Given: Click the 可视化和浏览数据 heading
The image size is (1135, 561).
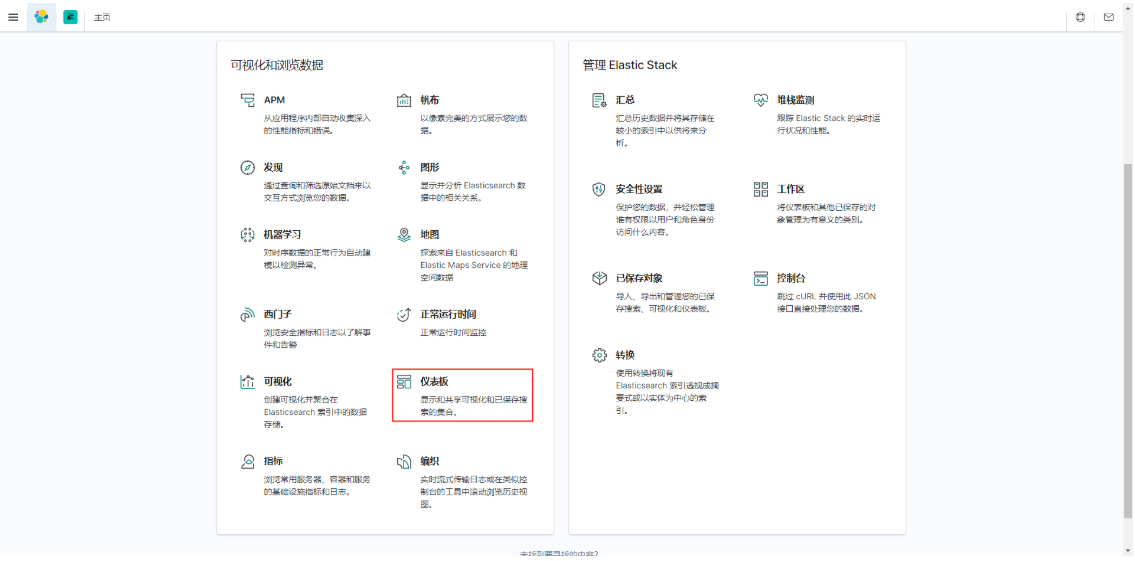Looking at the screenshot, I should tap(277, 64).
